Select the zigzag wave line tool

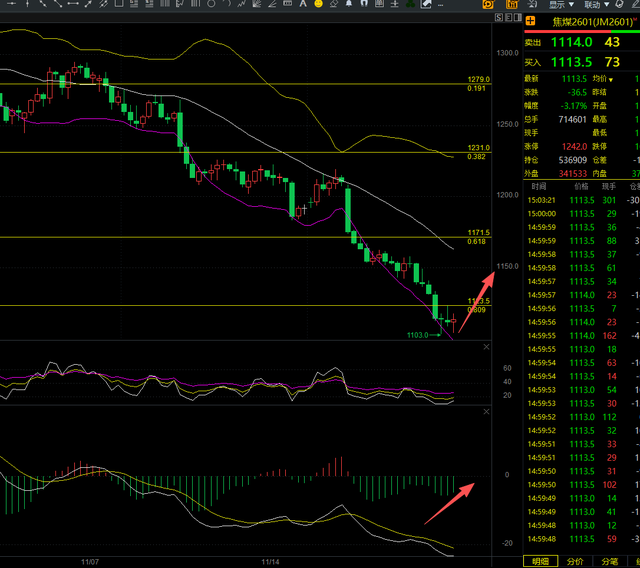point(242,4)
